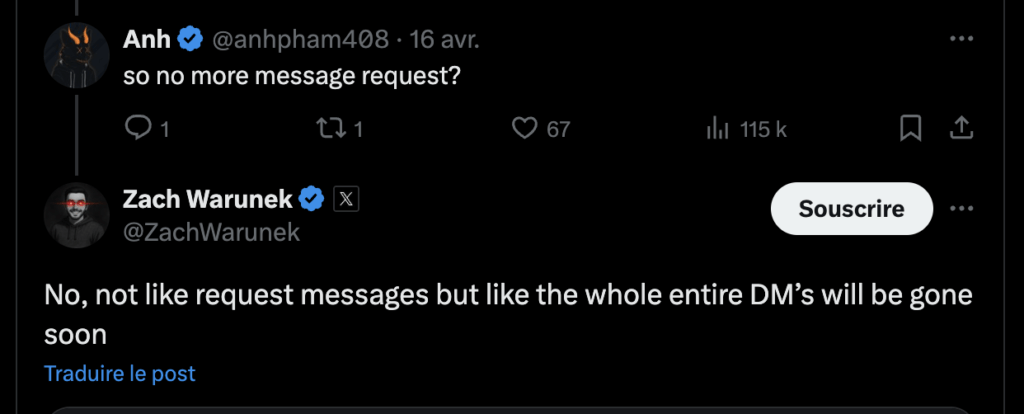Click the X affiliation badge beside Zach Warunek

click(345, 199)
